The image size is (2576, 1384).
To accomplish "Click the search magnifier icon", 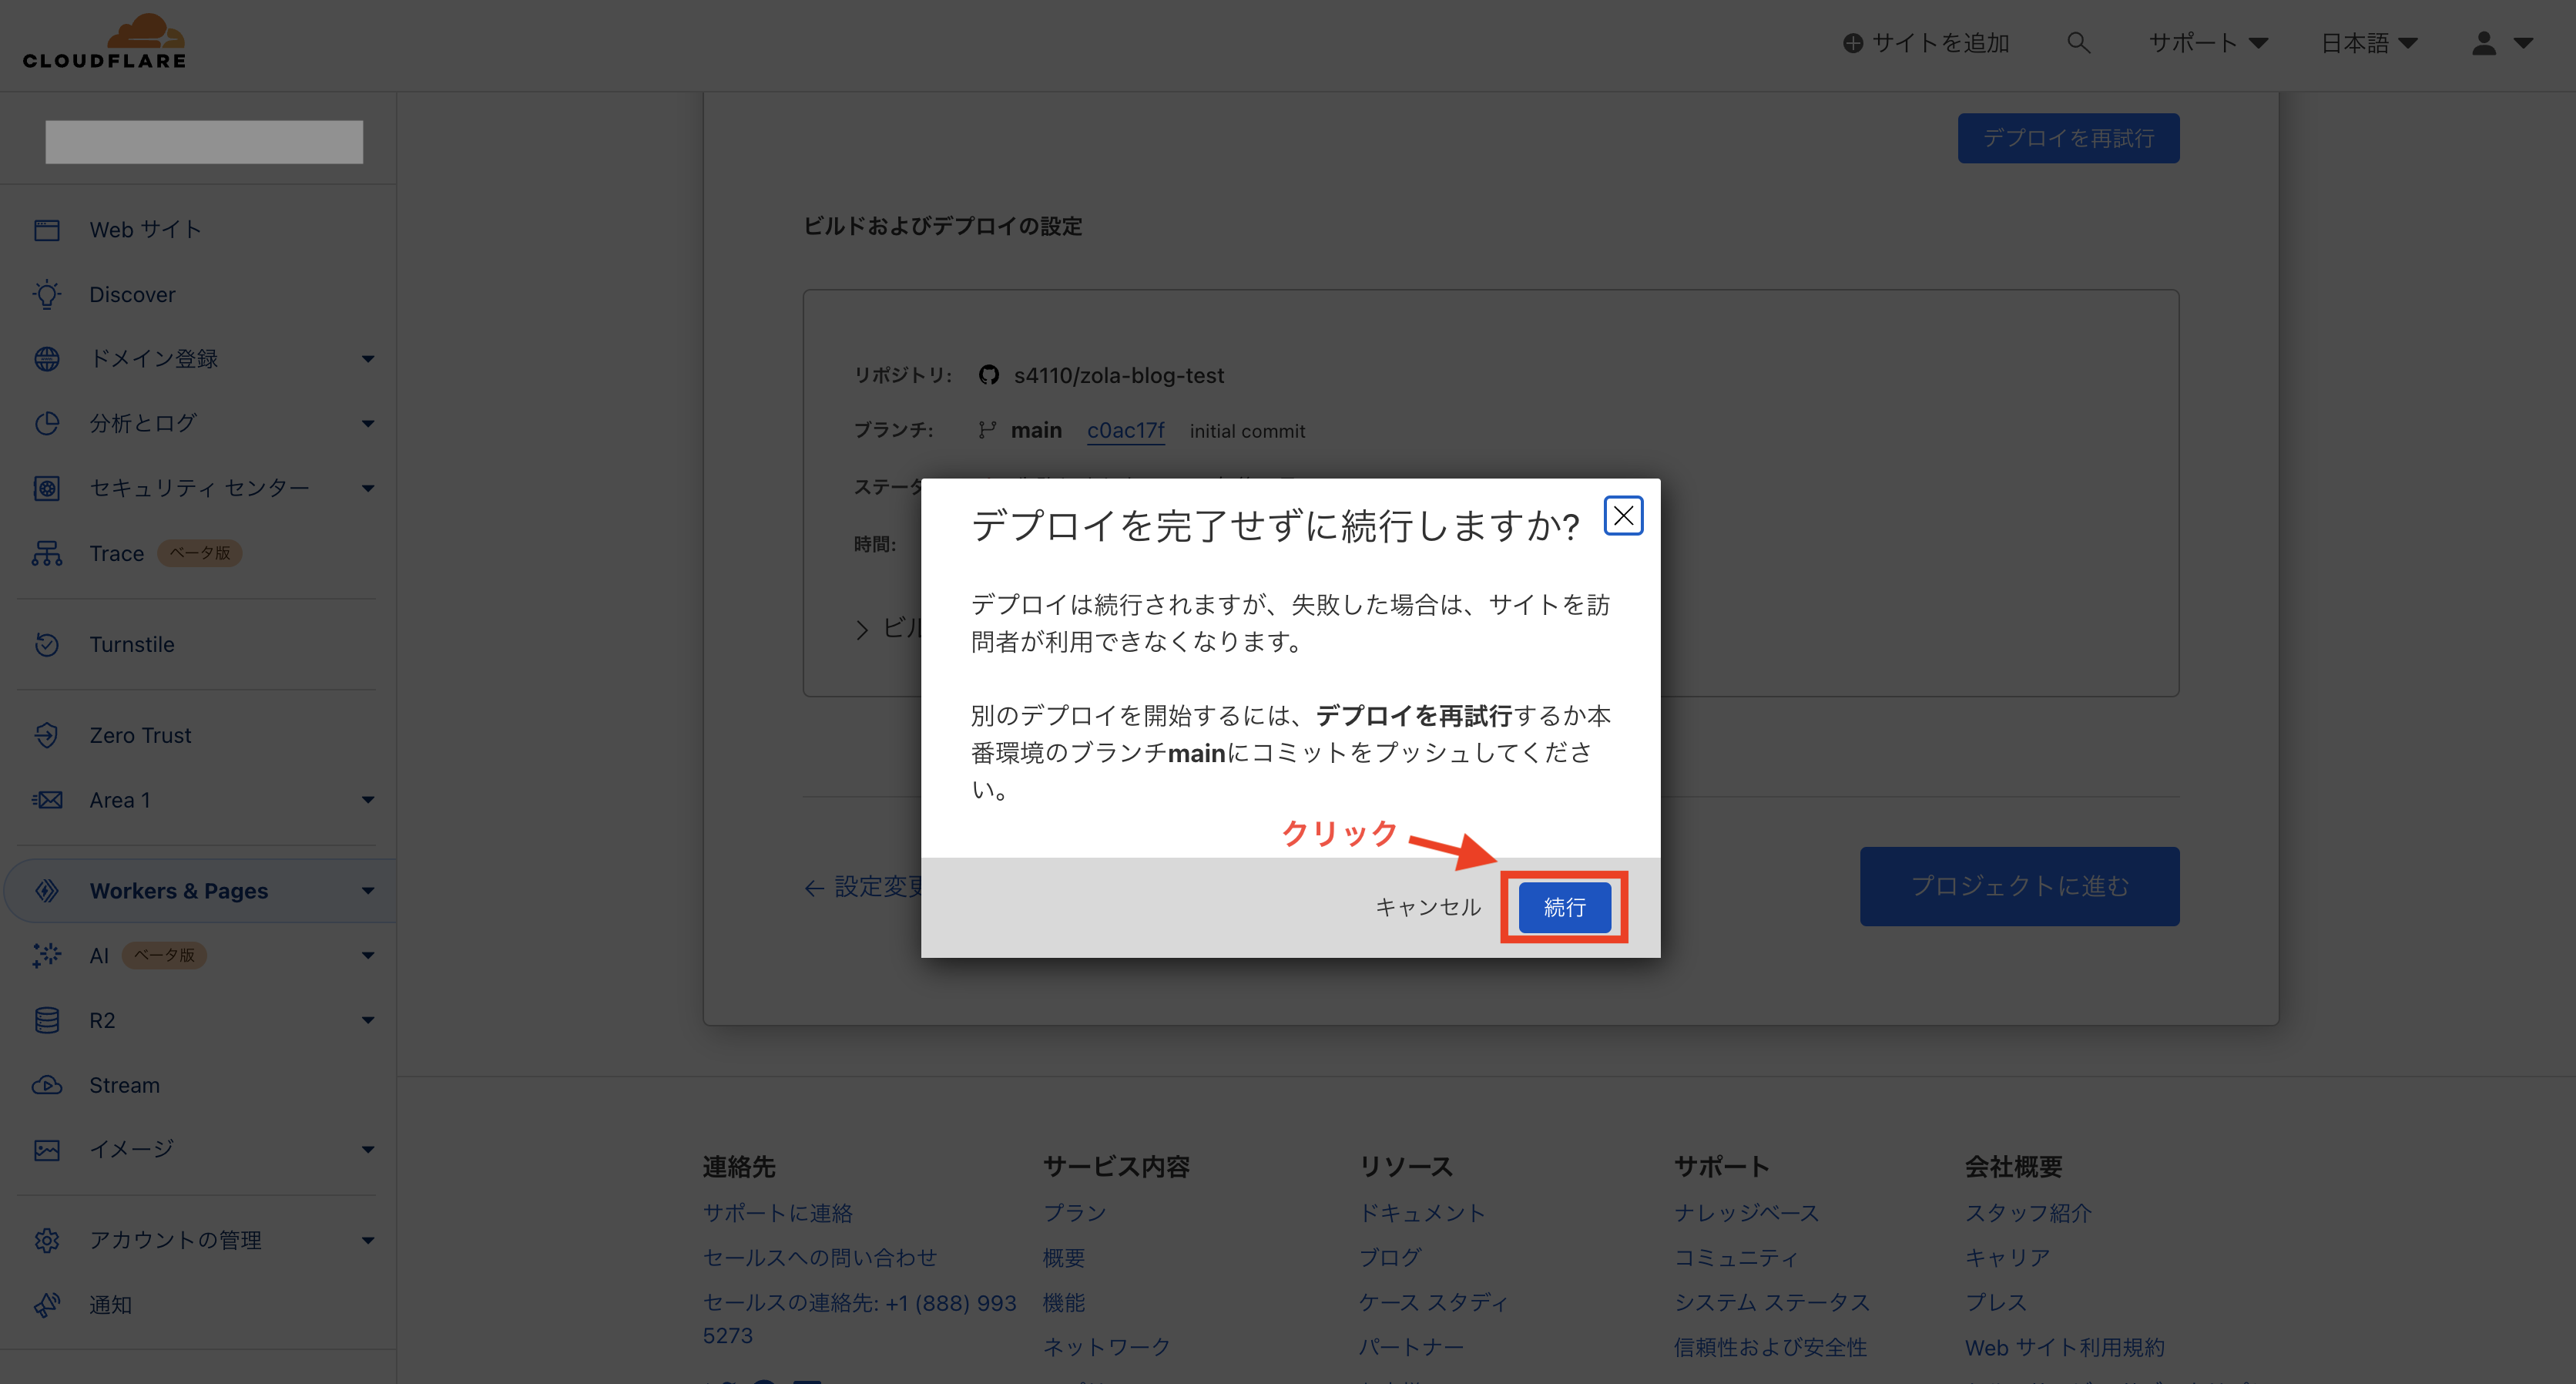I will click(2078, 43).
